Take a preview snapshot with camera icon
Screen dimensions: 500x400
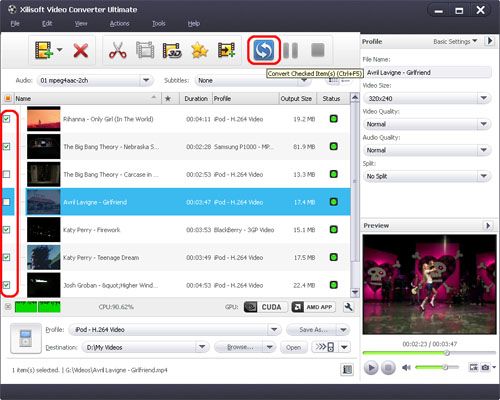485,367
